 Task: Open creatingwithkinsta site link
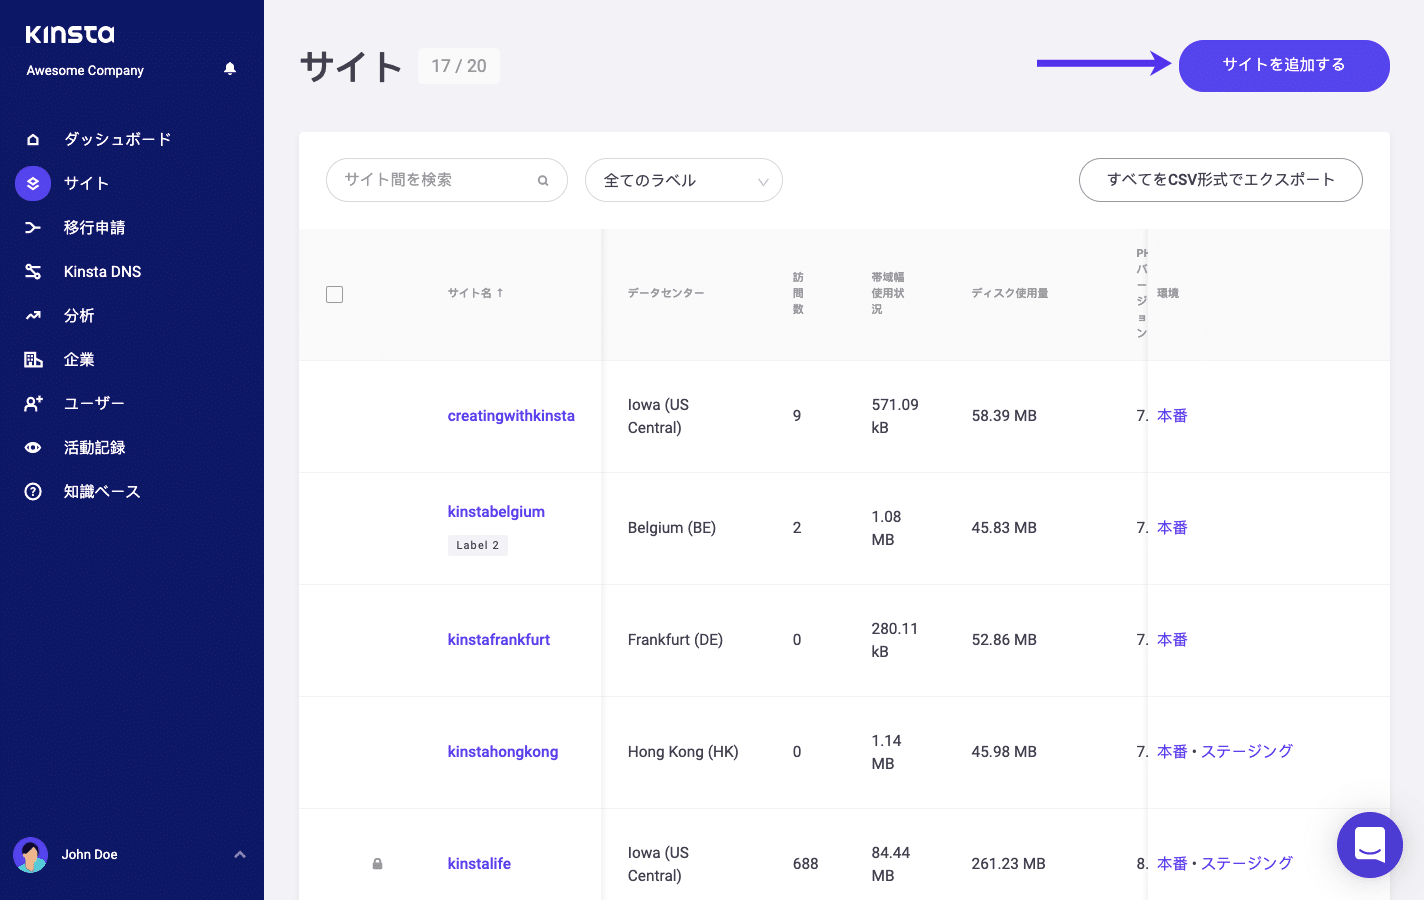pos(511,416)
